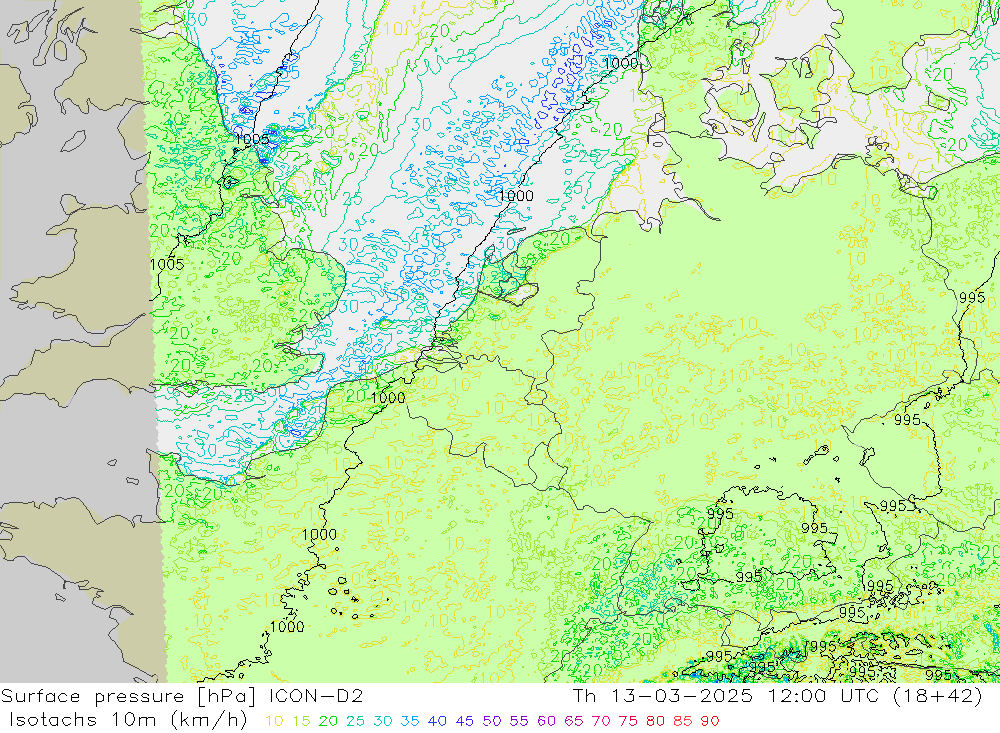The height and width of the screenshot is (733, 1000).
Task: Select the '75' value in isotach legend
Action: click(628, 722)
